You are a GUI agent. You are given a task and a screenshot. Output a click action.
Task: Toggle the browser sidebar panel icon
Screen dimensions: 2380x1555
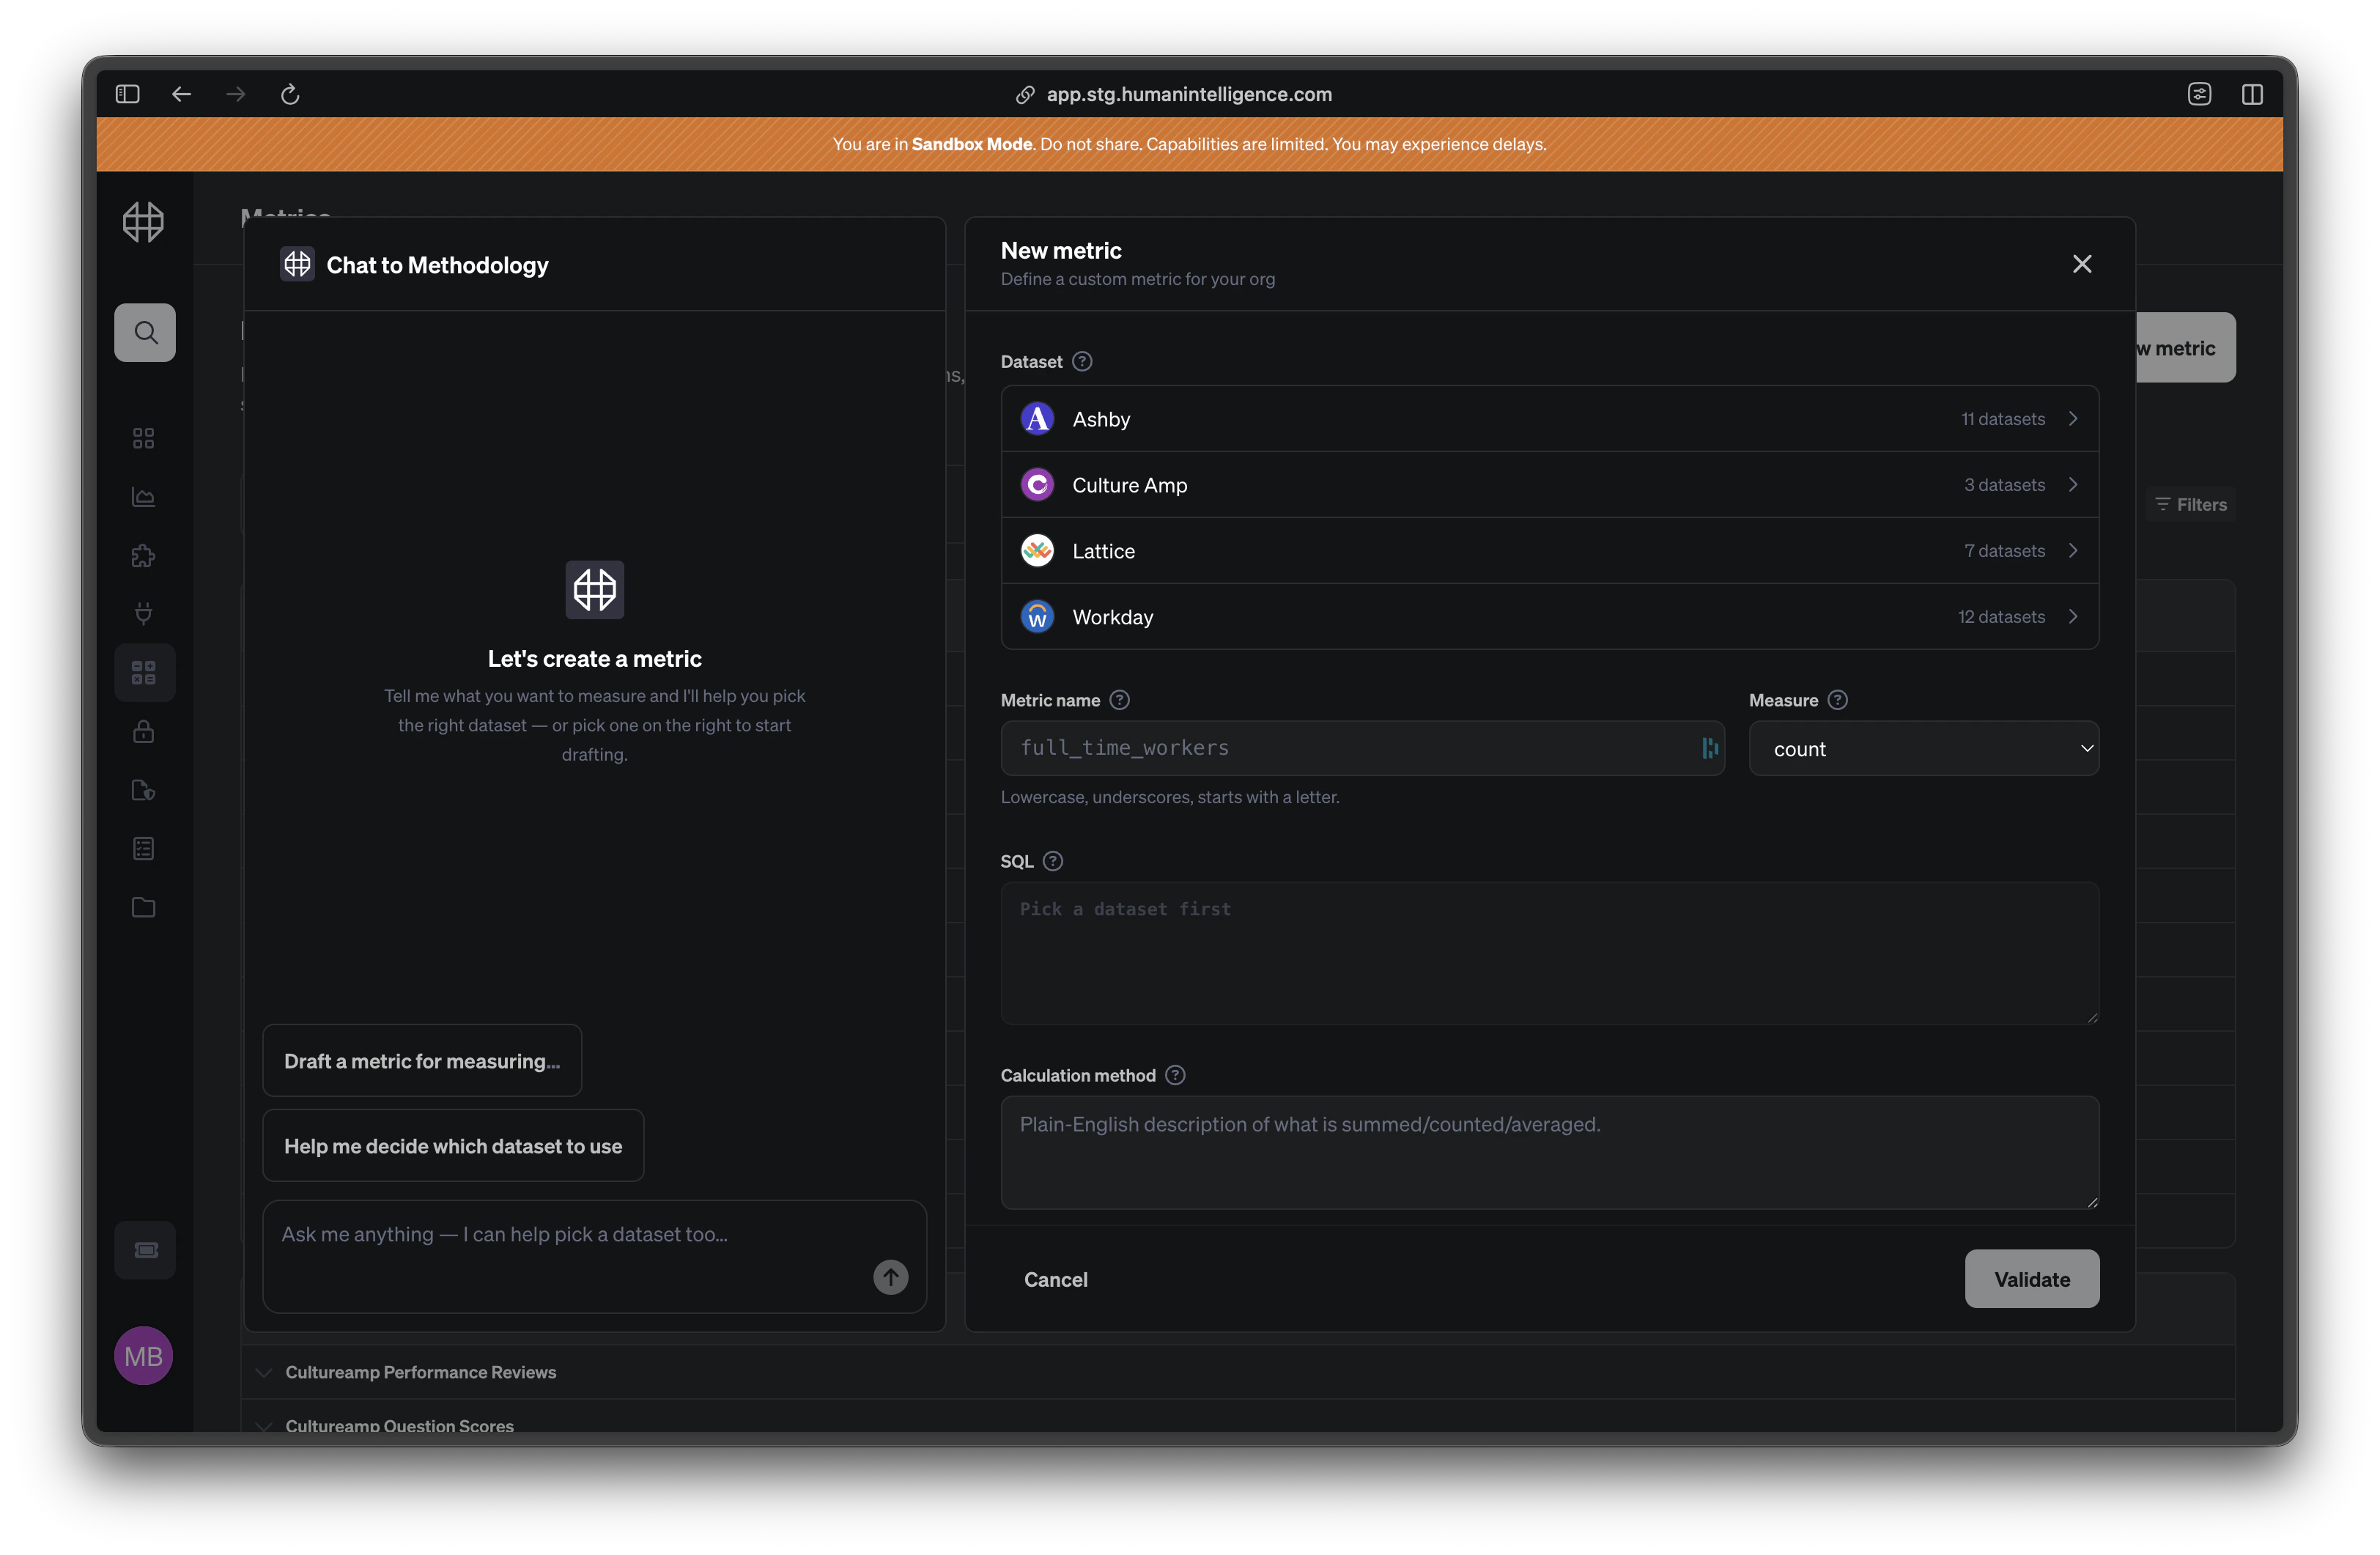point(127,94)
